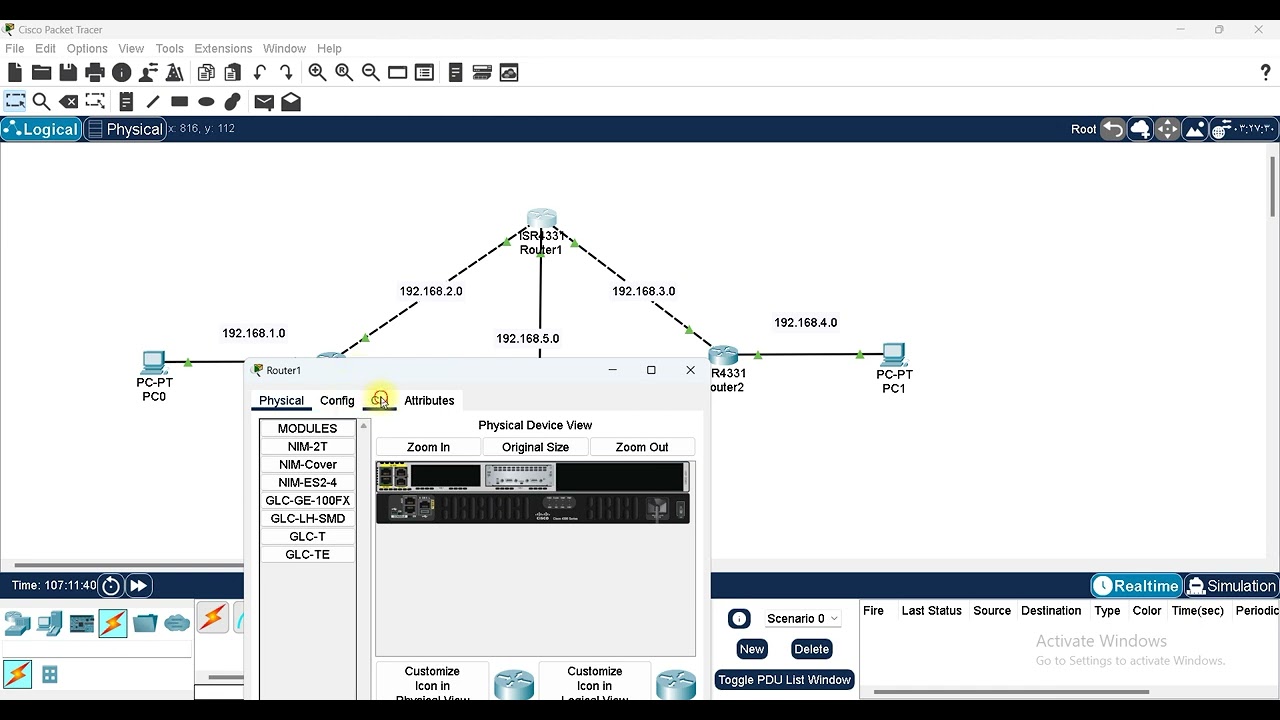The image size is (1280, 720).
Task: Switch to Simulation mode
Action: pos(1232,586)
